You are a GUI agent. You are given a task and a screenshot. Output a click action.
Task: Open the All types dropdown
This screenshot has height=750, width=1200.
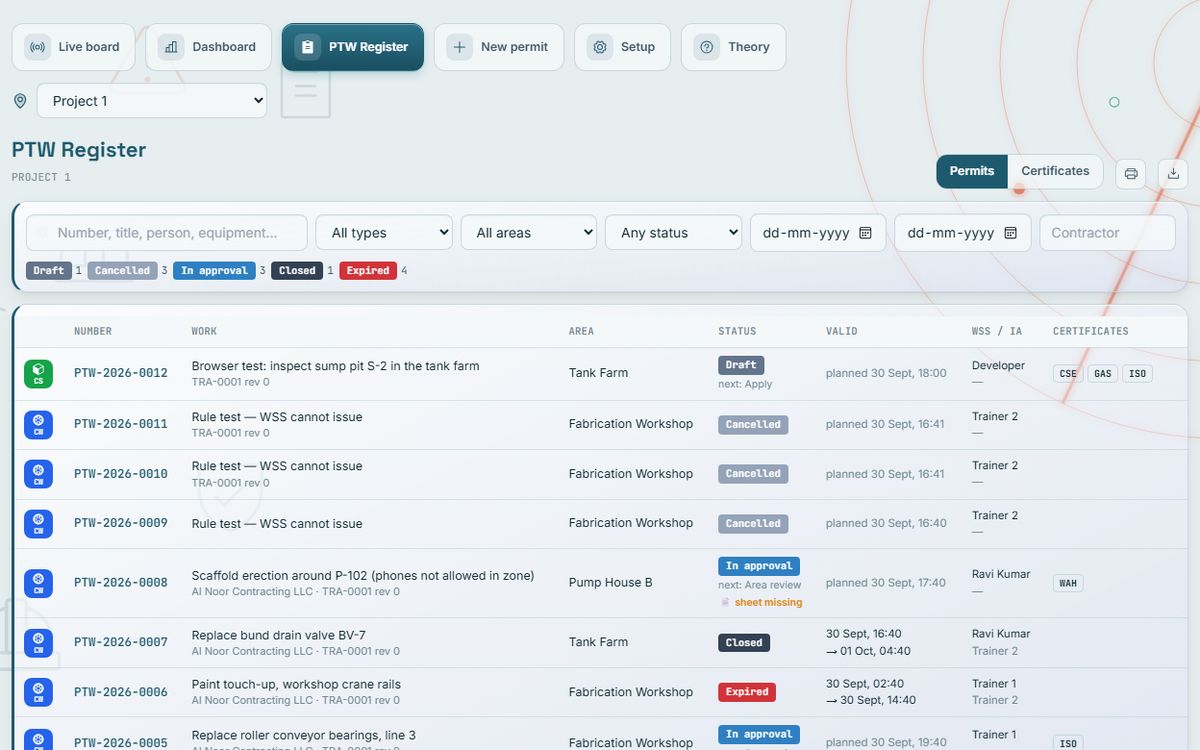click(x=384, y=233)
